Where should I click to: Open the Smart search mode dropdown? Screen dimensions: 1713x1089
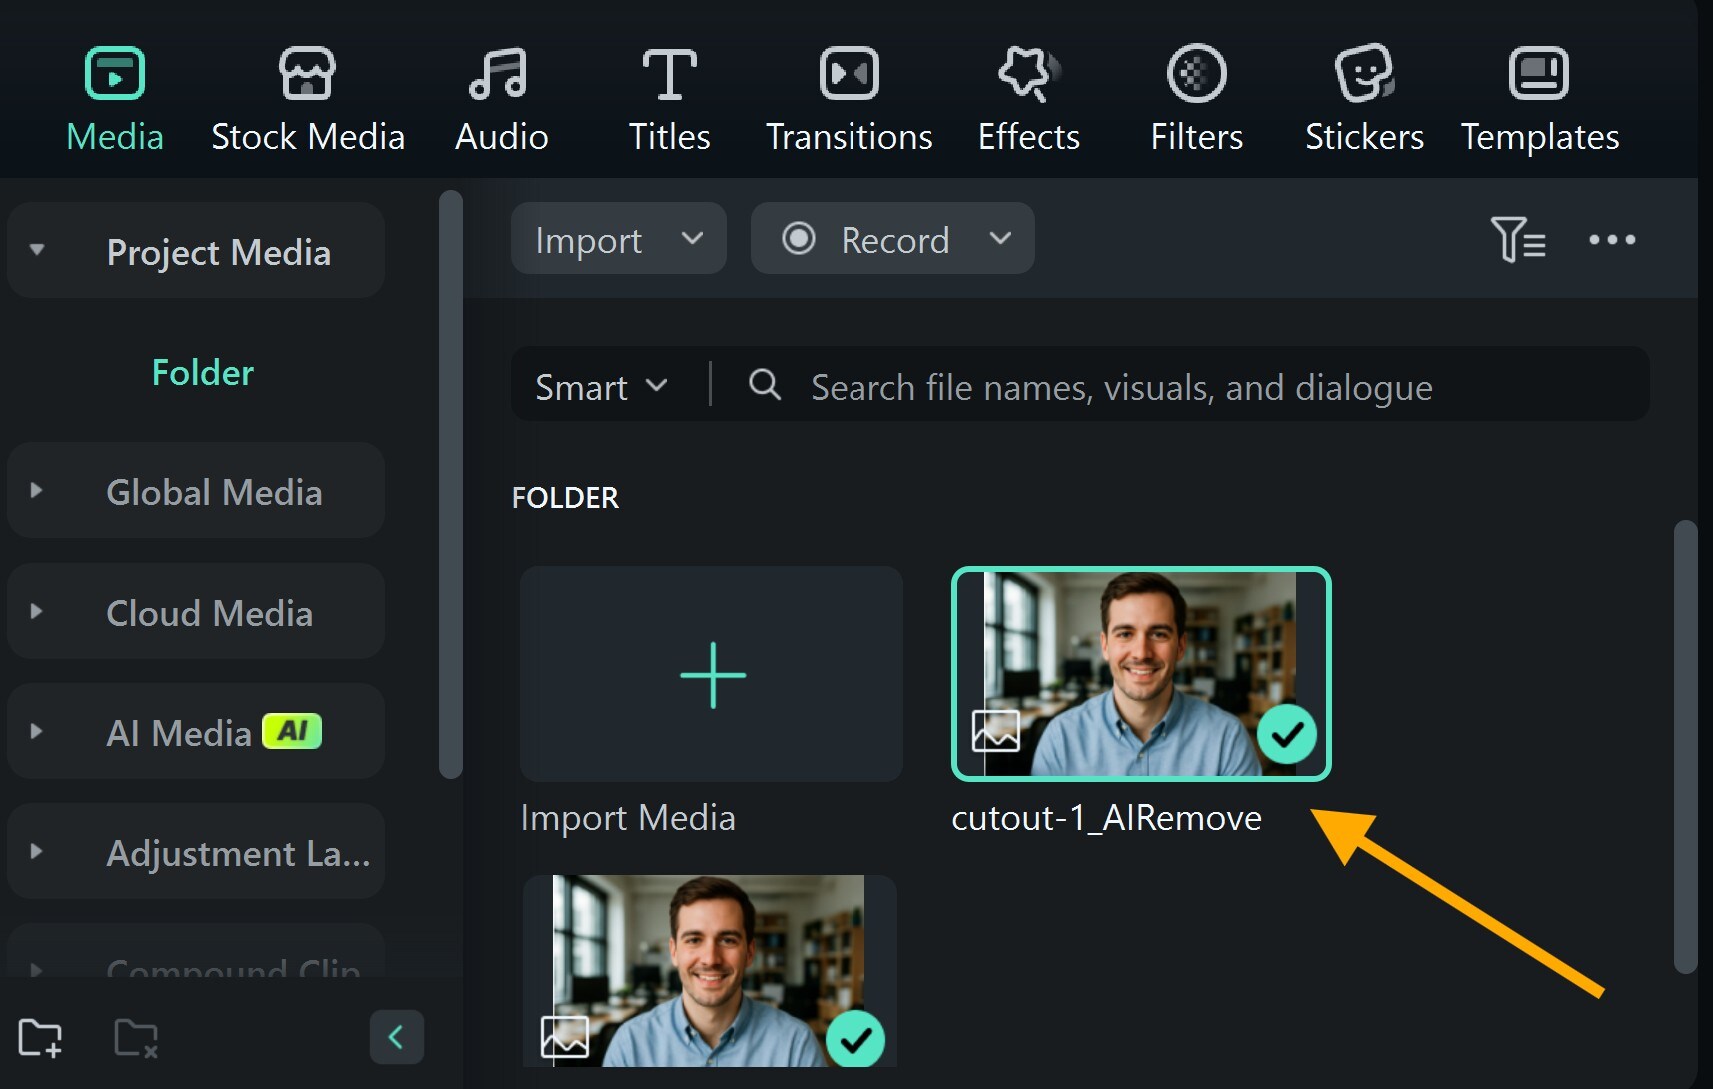[600, 386]
